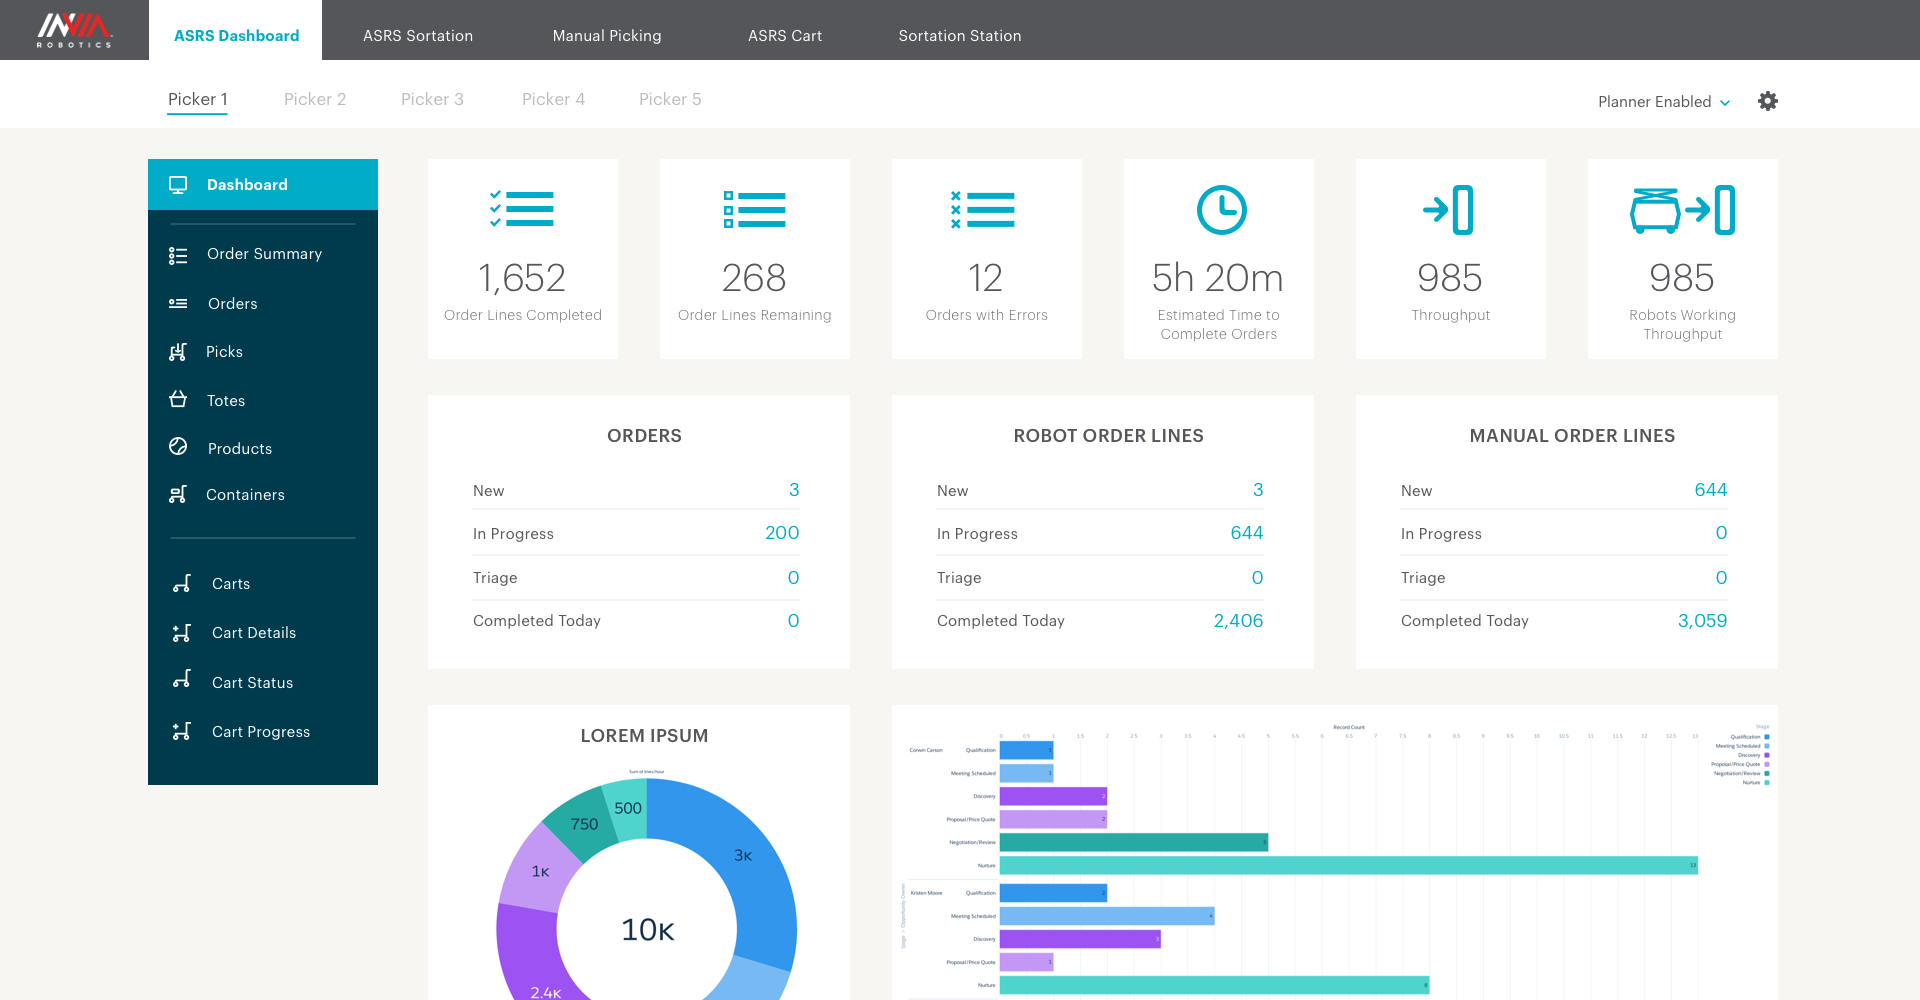Click the Orders with Errors icon
This screenshot has height=1000, width=1920.
[x=983, y=210]
